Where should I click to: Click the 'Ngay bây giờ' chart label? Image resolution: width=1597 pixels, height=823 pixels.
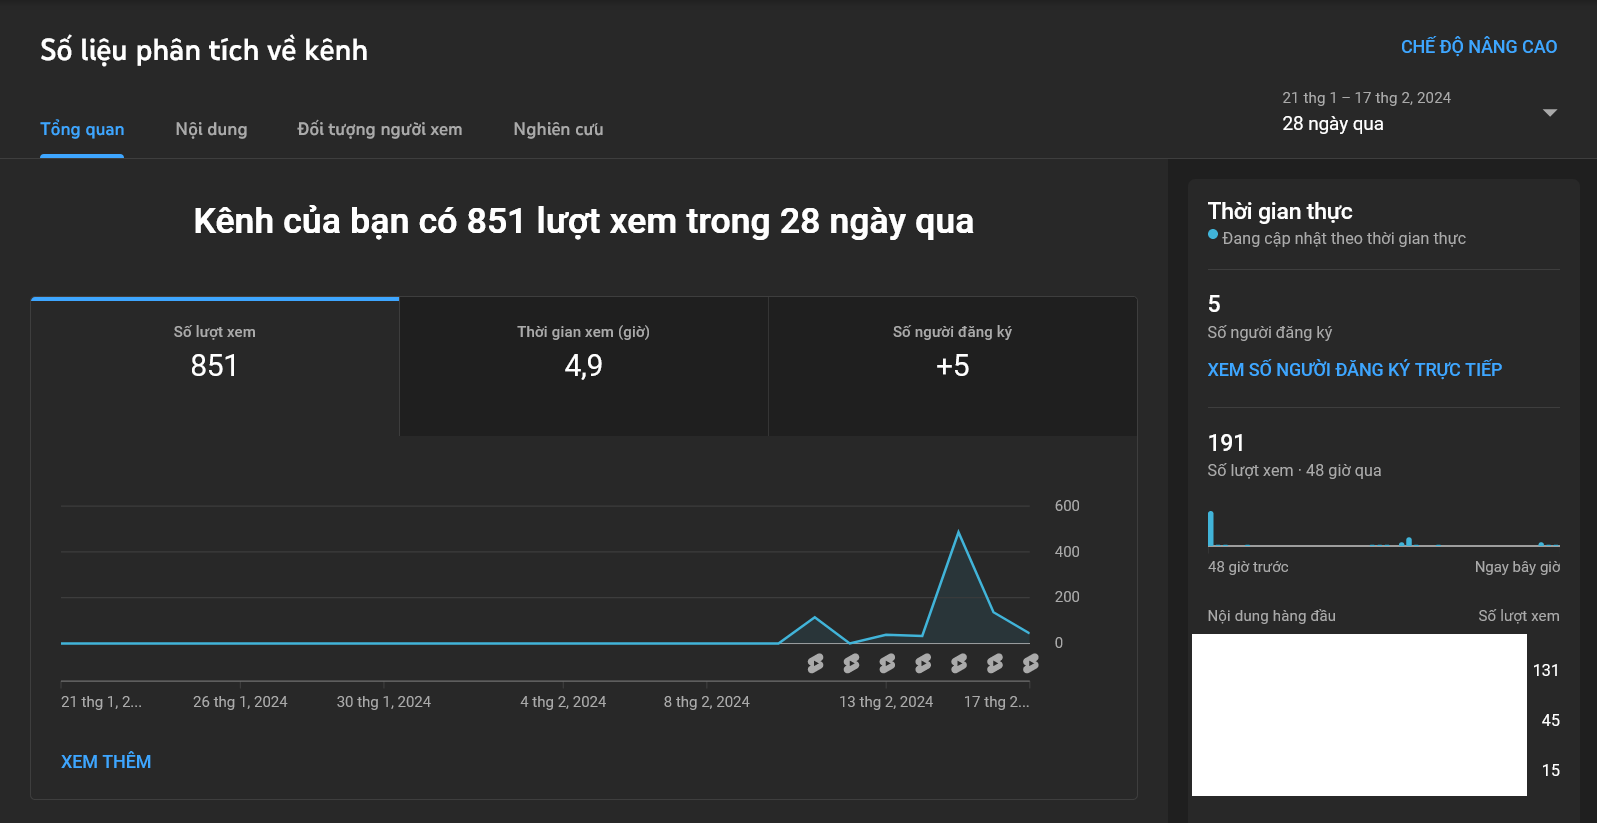(1517, 567)
